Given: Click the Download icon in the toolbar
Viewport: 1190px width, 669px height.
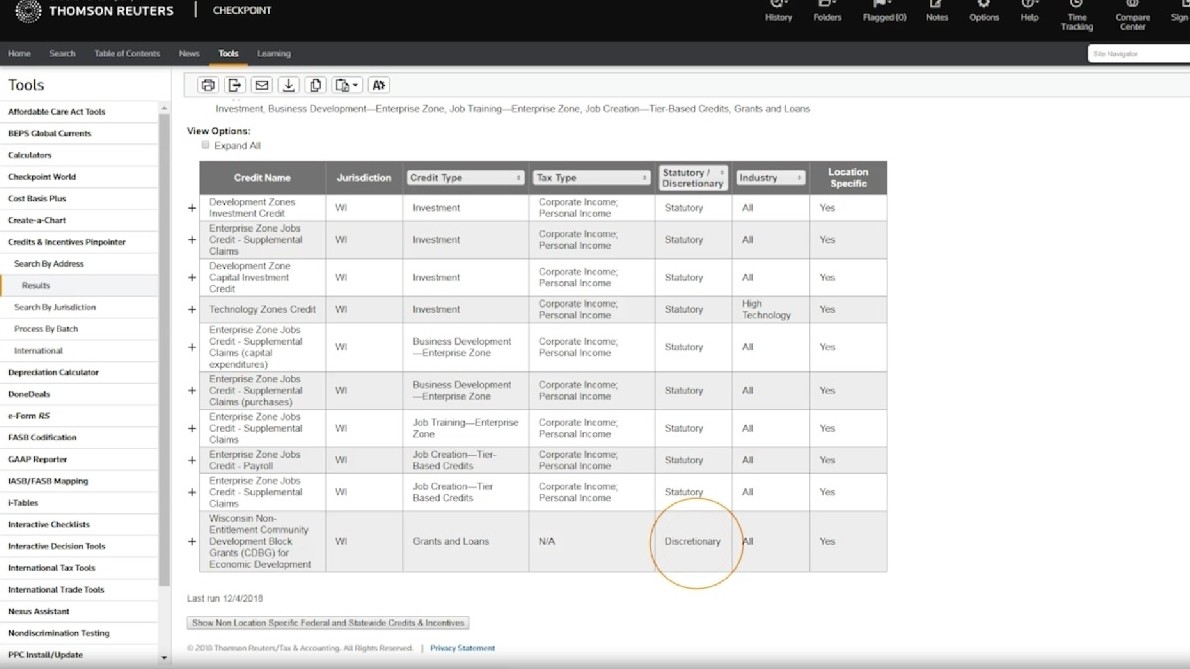Looking at the screenshot, I should pos(289,86).
